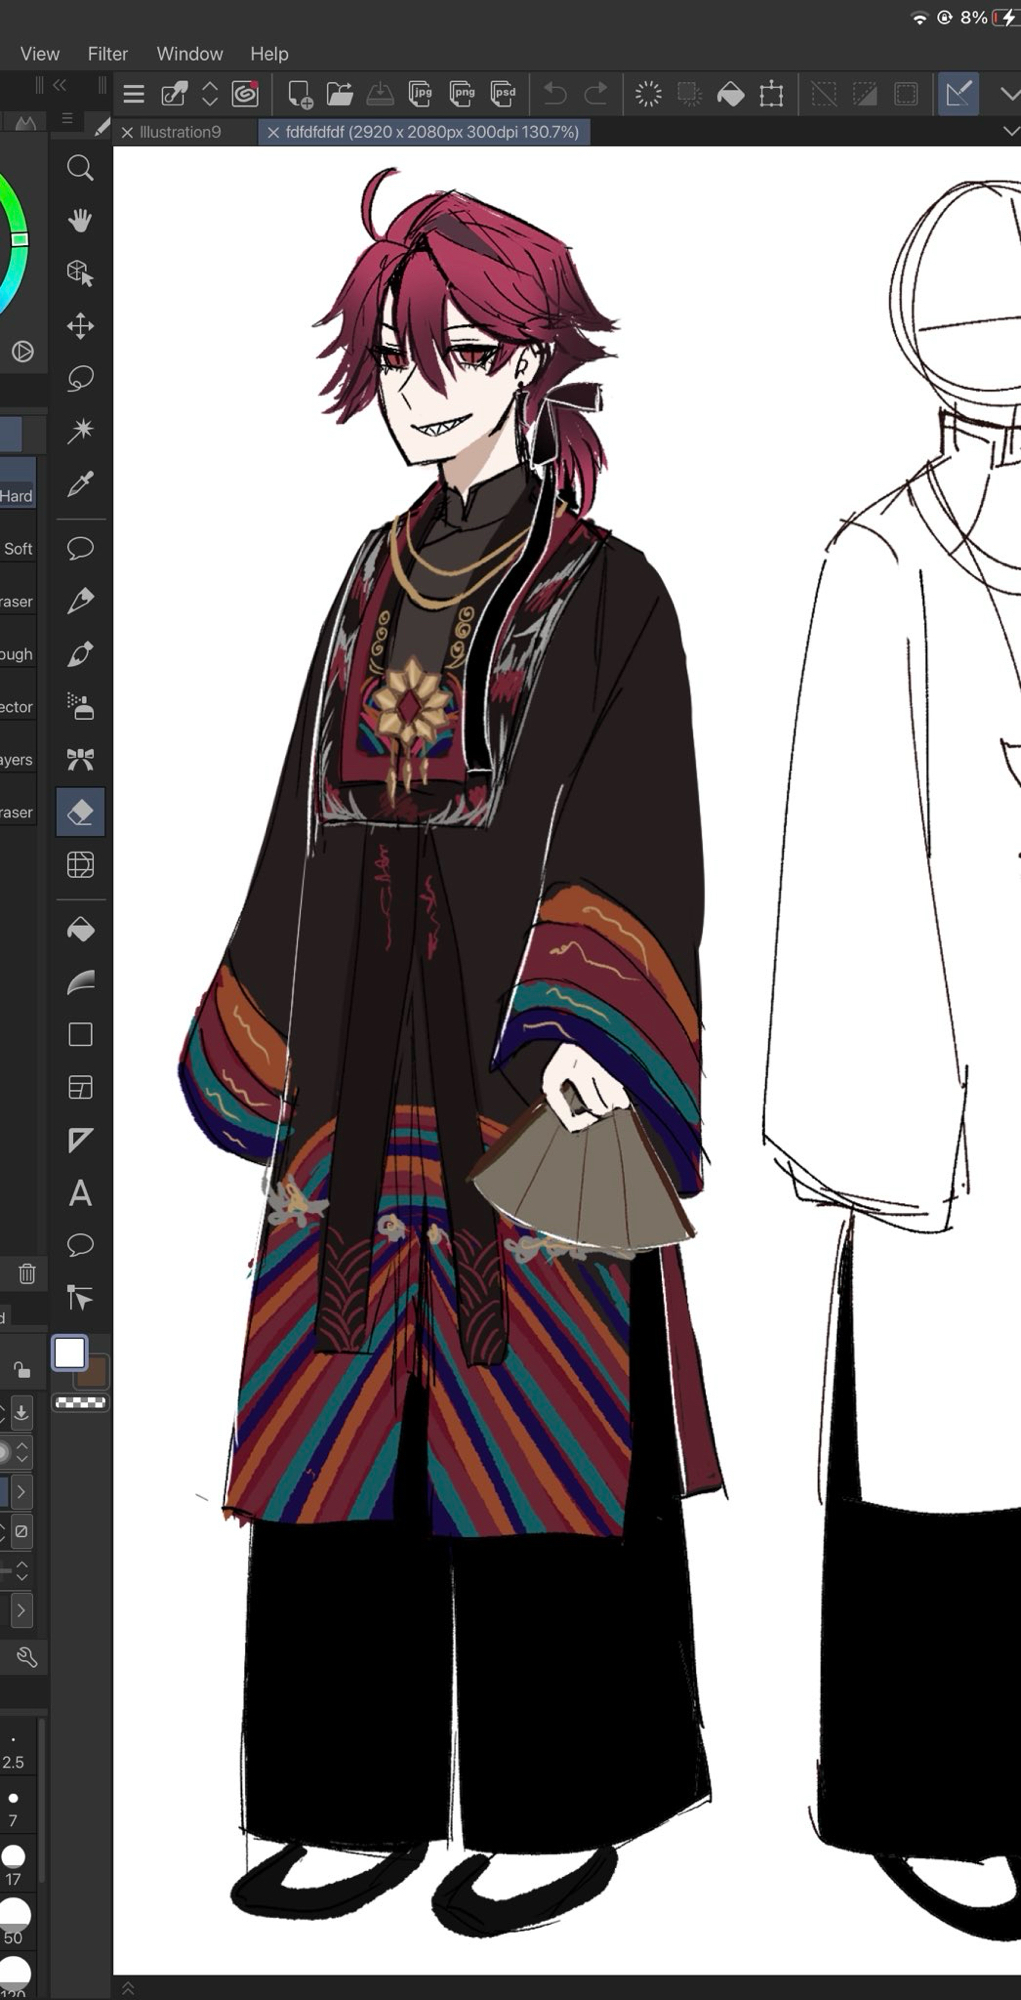
Task: Select the transparent color checkerboard
Action: tap(80, 1403)
